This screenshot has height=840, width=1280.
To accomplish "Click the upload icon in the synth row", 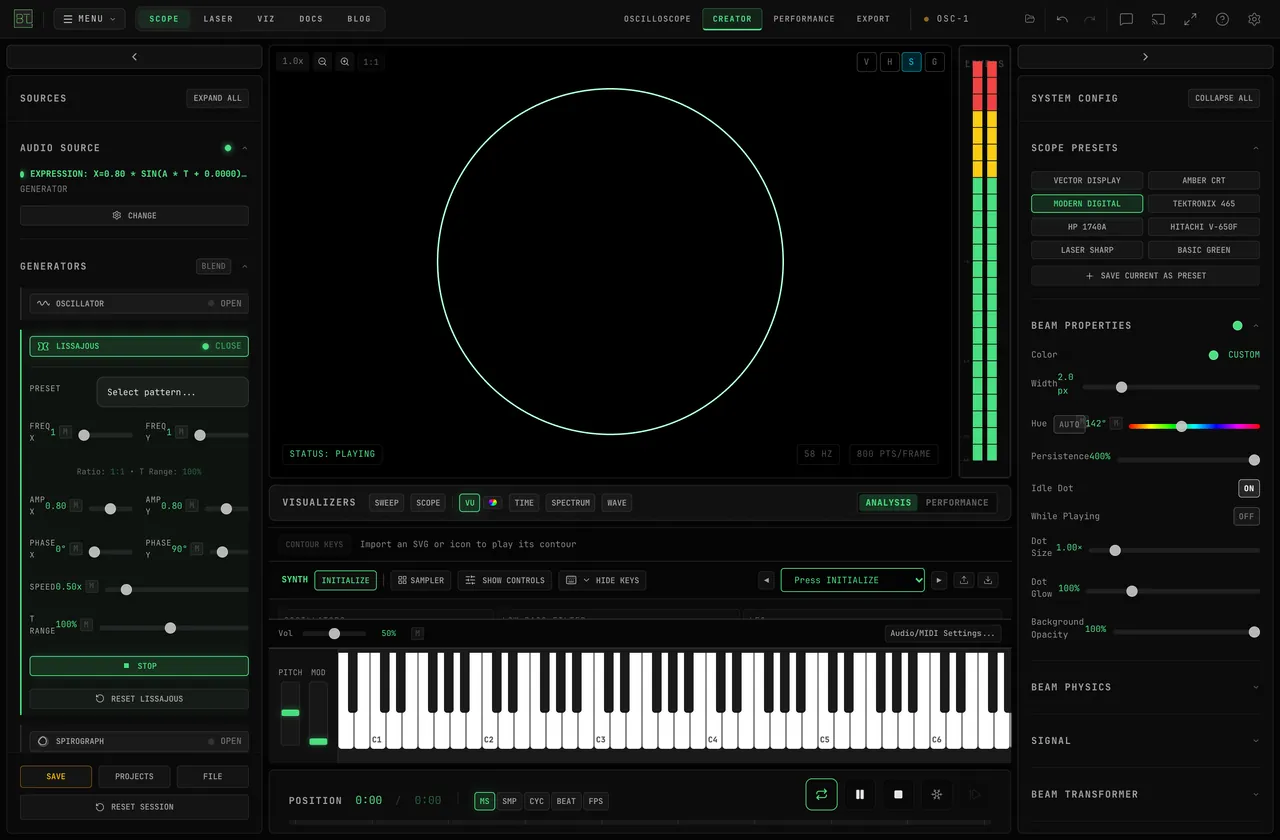I will pos(964,580).
